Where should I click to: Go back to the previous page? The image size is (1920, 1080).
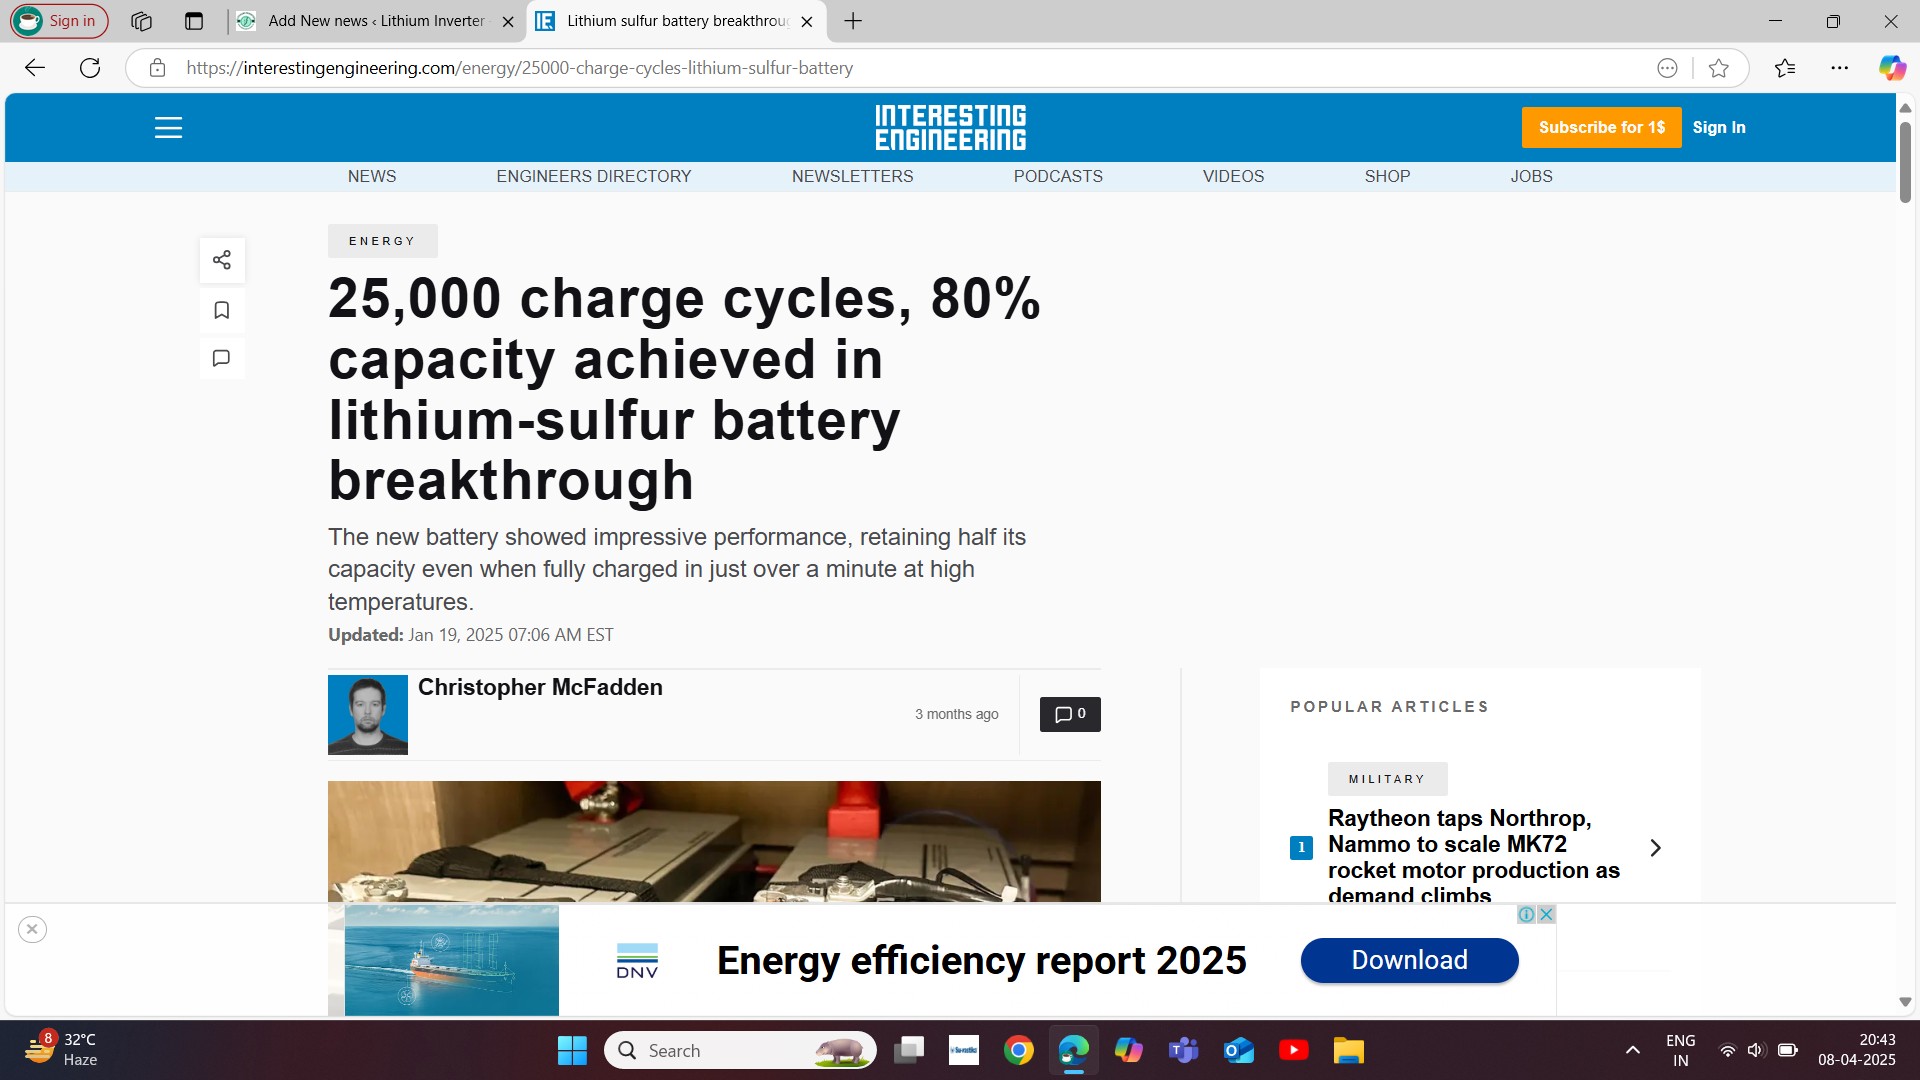[x=35, y=67]
